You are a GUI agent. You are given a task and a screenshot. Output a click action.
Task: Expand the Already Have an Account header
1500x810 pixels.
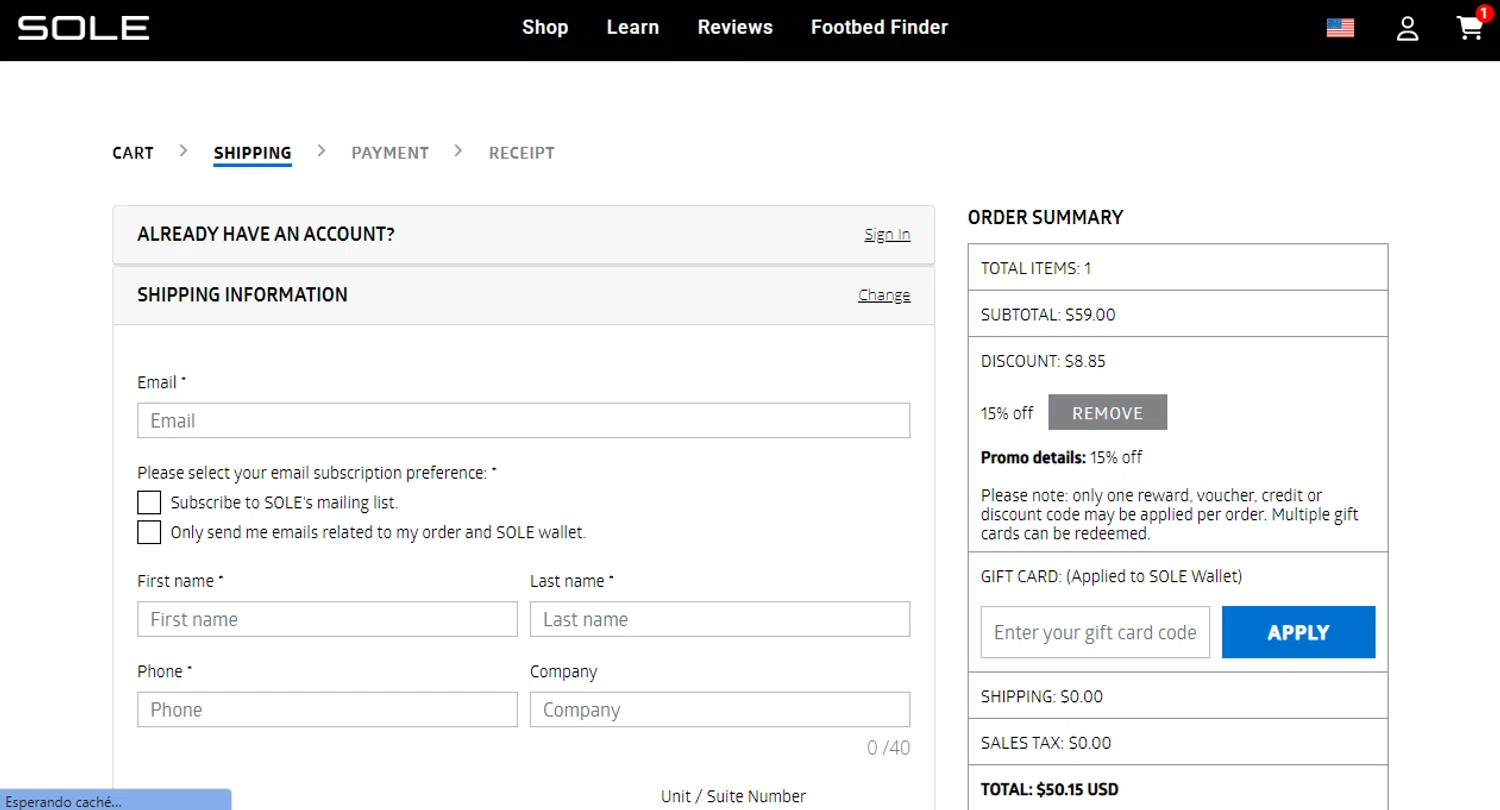coord(524,235)
